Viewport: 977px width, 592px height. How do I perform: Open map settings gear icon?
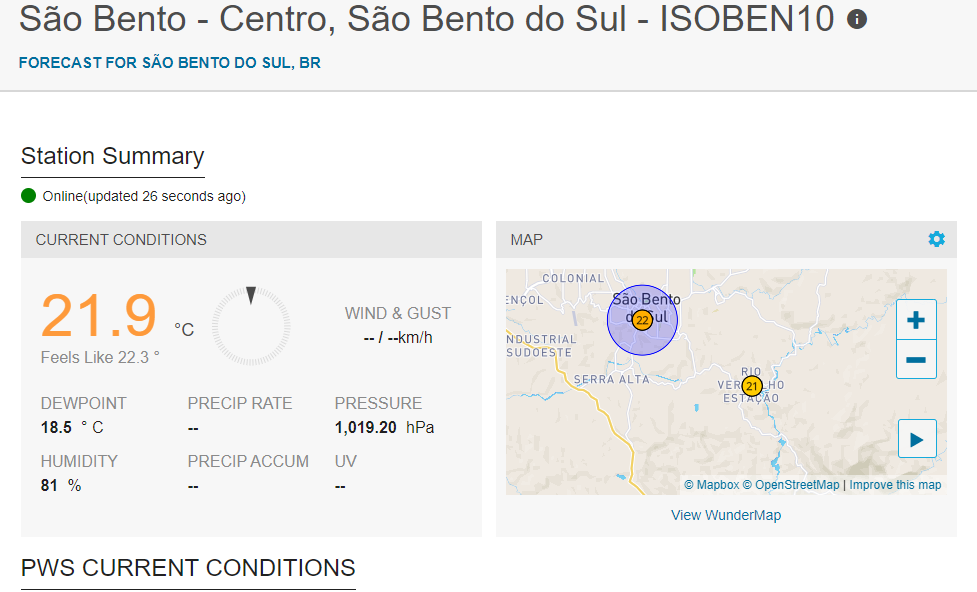tap(936, 239)
